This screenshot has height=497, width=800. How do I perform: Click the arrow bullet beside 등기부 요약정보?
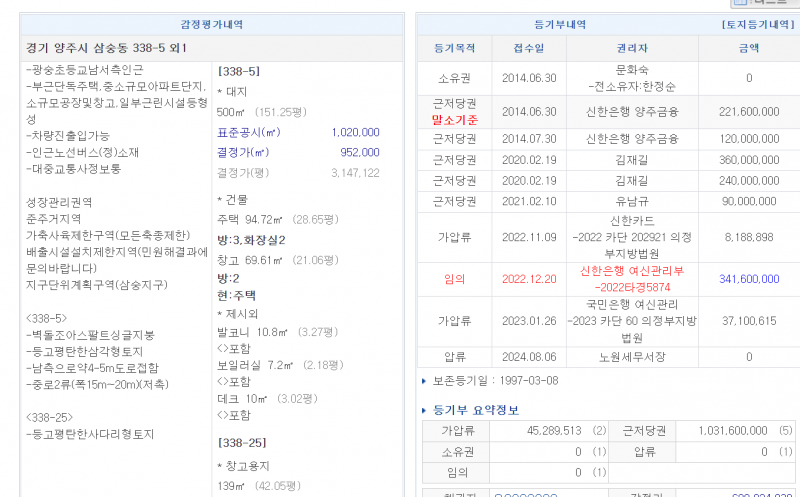425,411
